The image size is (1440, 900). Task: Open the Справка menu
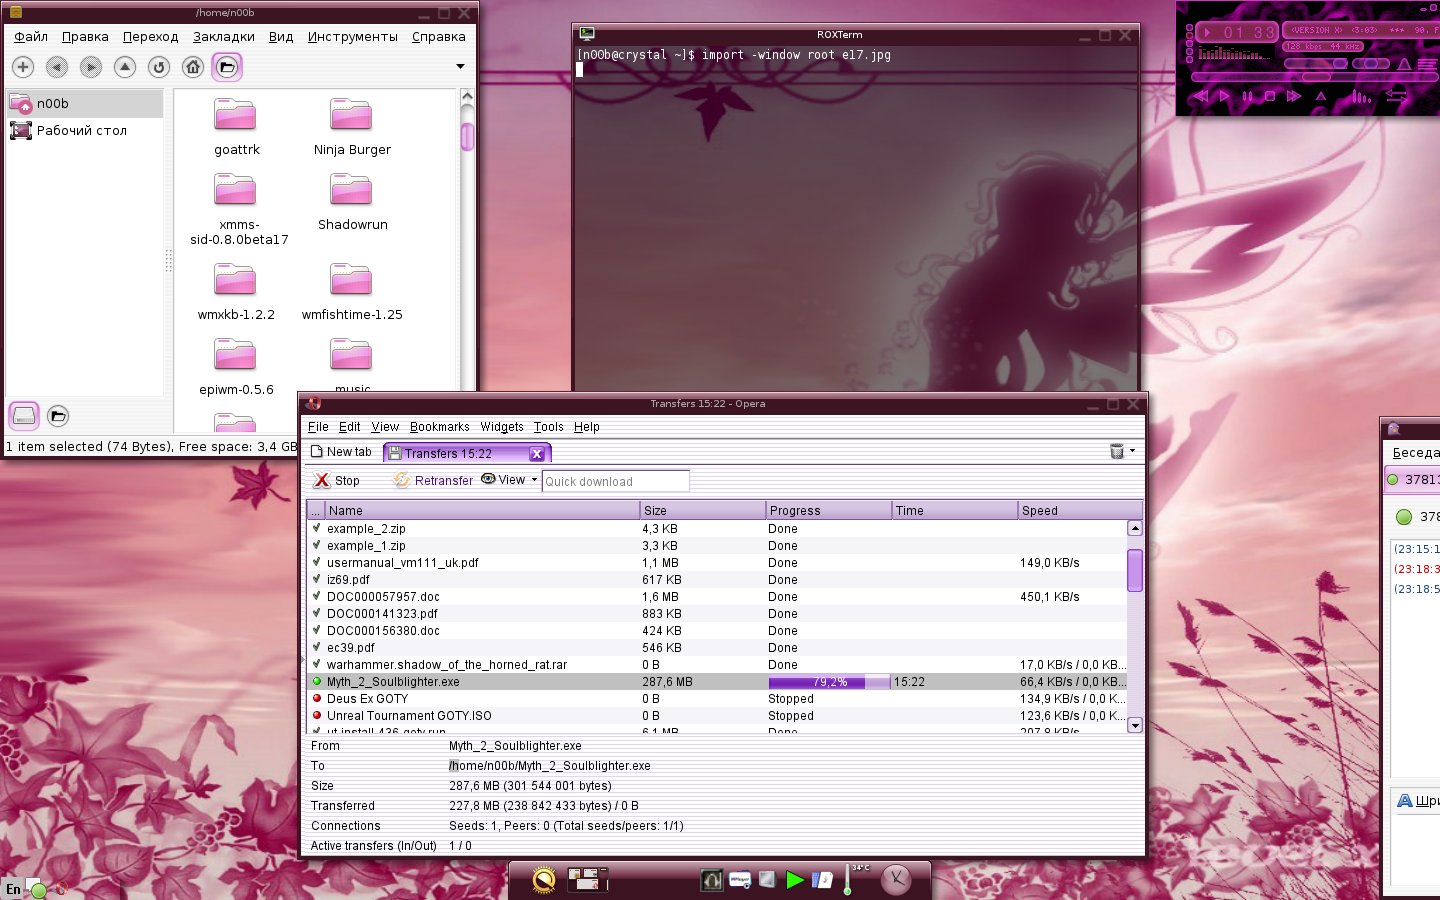(x=438, y=37)
